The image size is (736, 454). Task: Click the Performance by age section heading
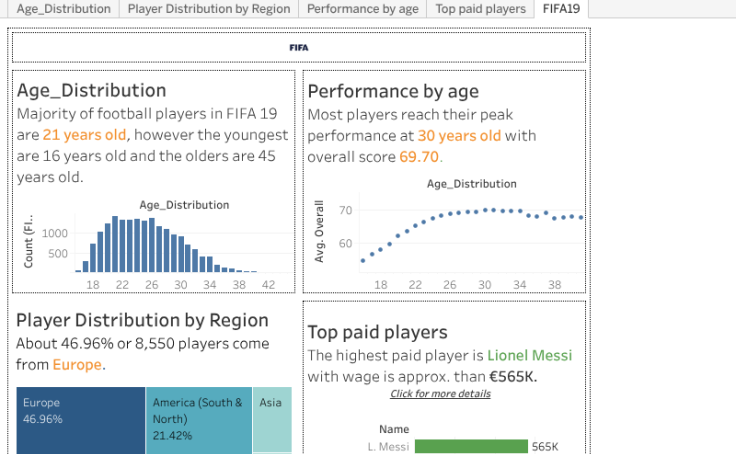point(393,92)
